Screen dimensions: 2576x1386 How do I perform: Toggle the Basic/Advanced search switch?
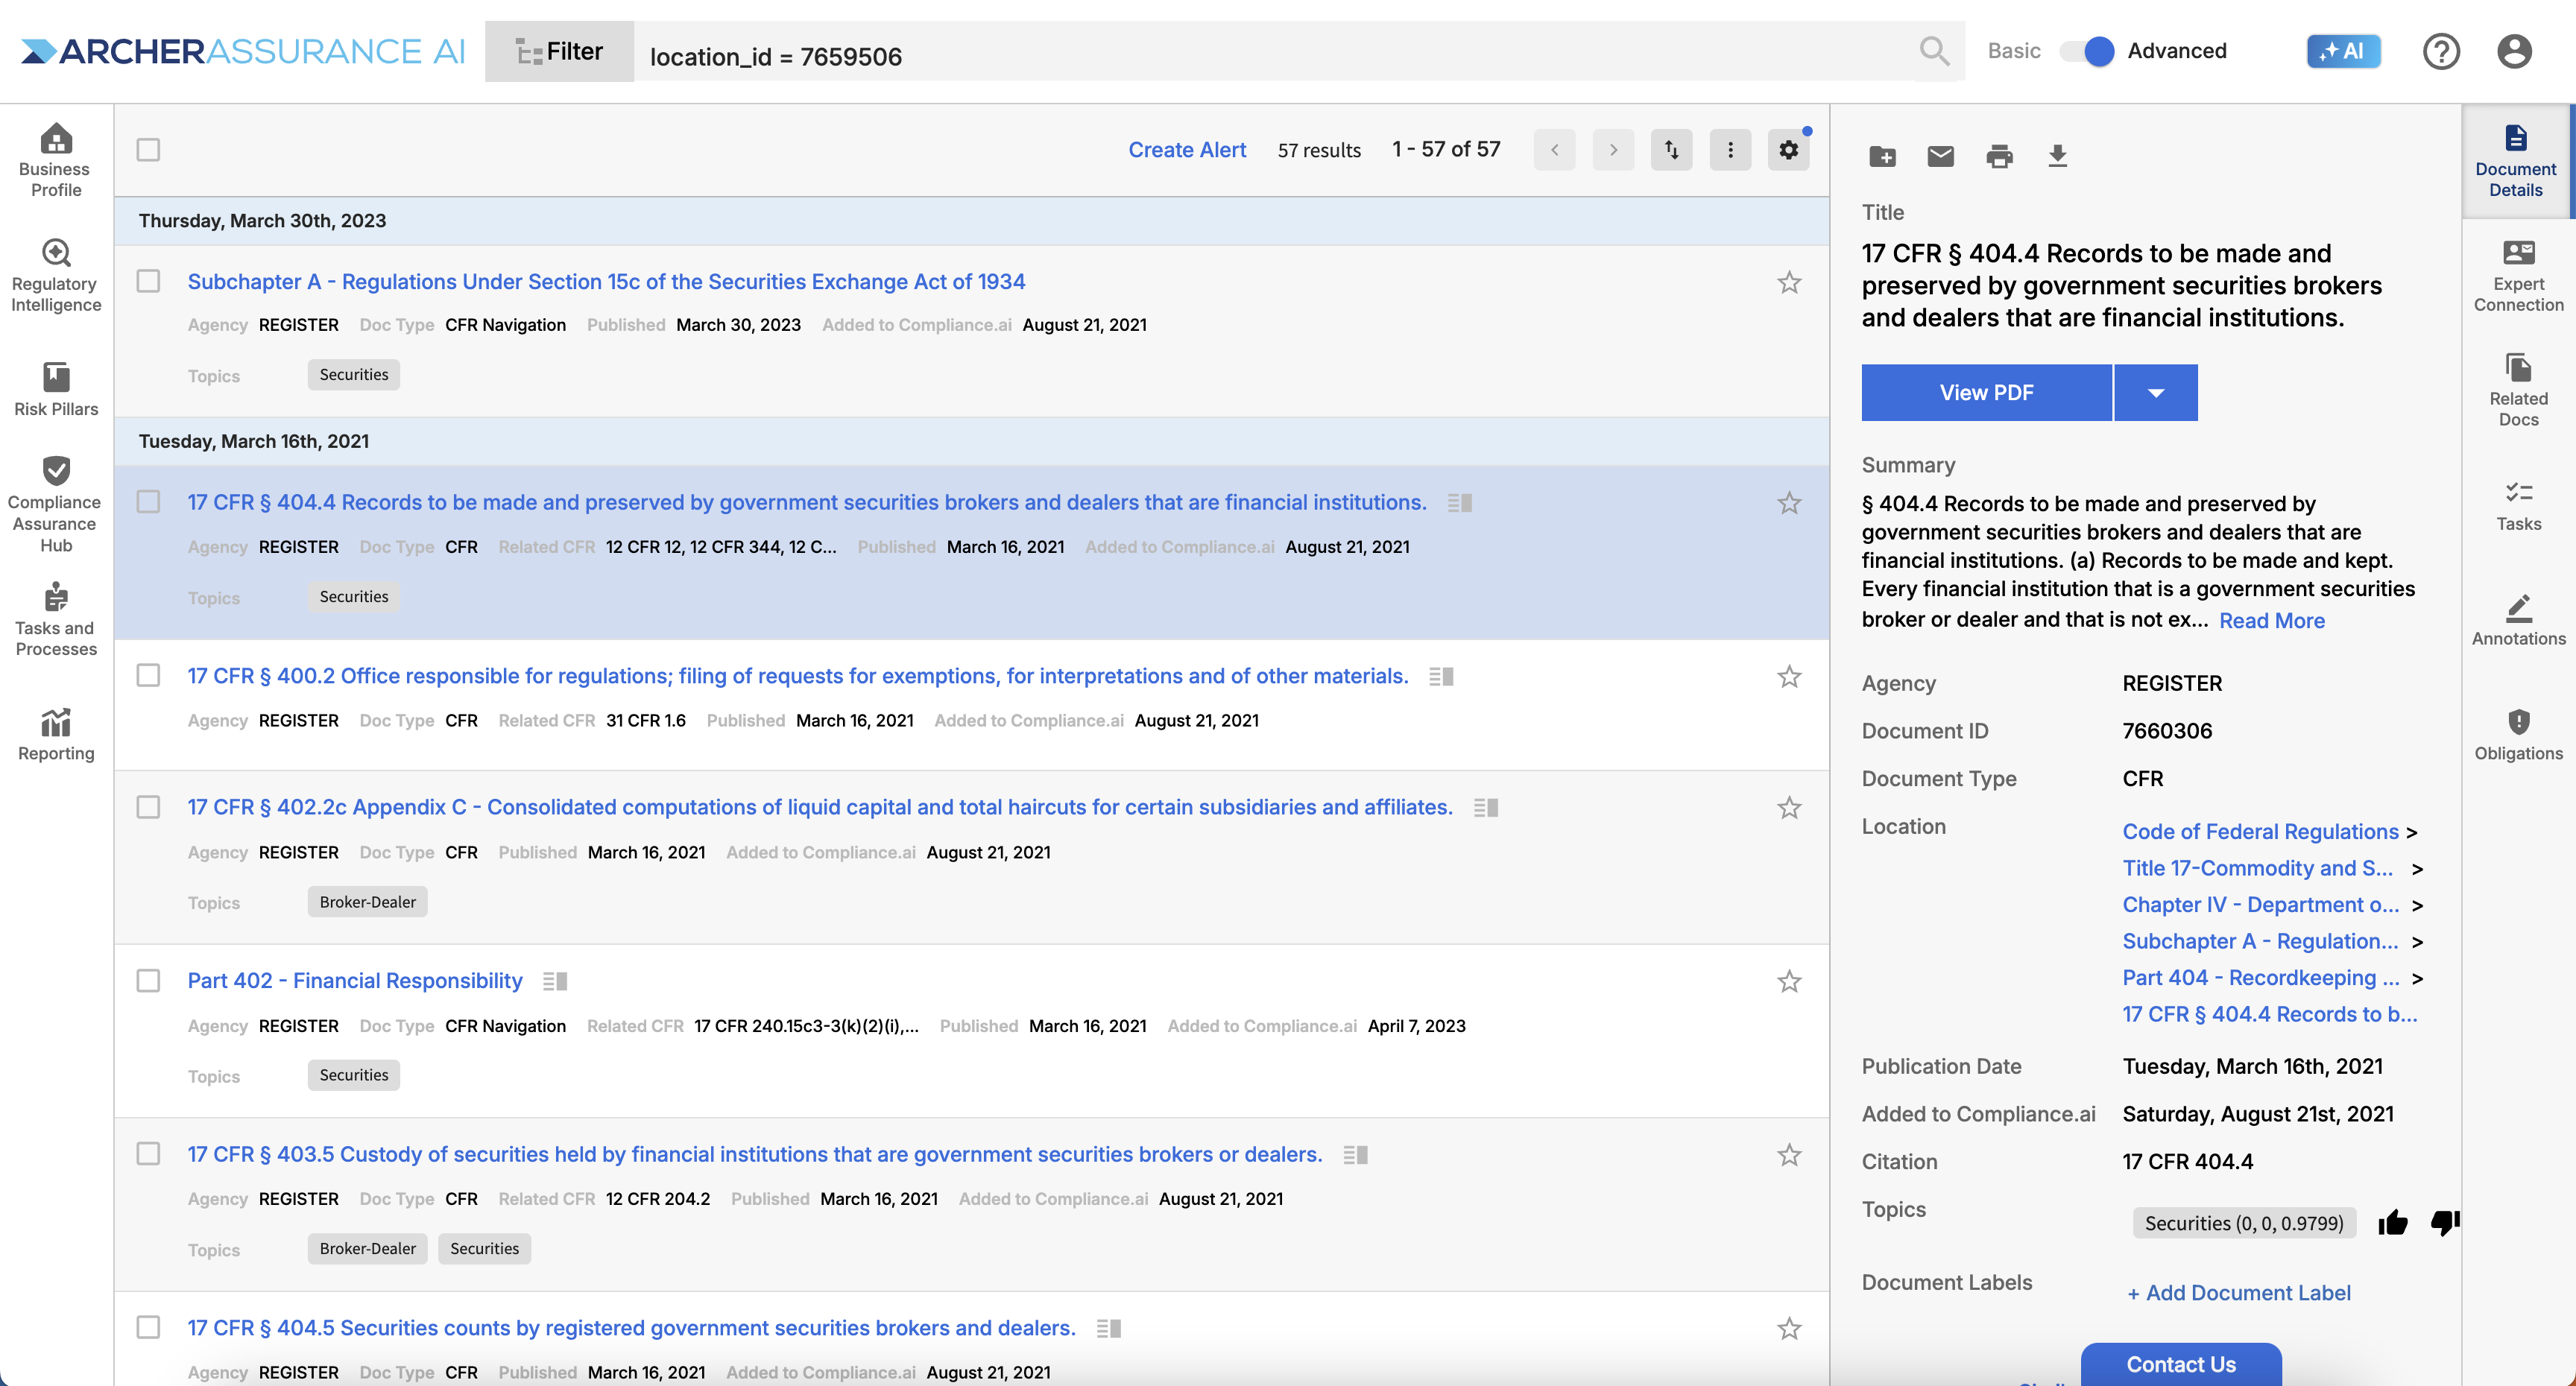tap(2087, 51)
